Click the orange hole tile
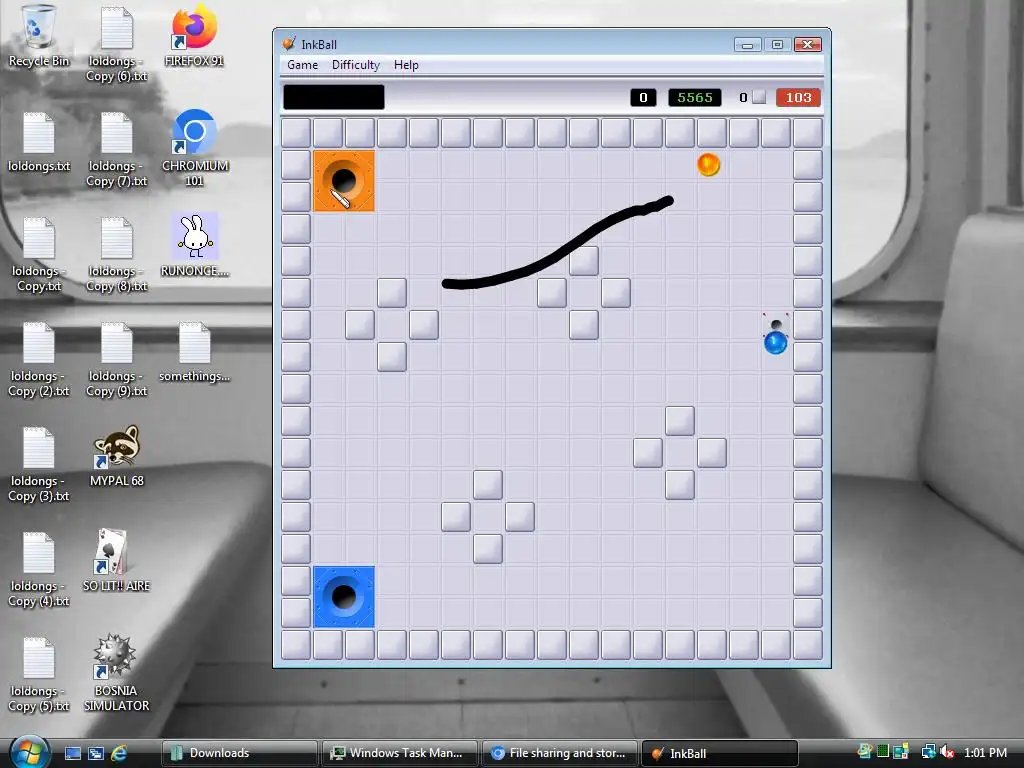Viewport: 1024px width, 768px height. coord(344,181)
